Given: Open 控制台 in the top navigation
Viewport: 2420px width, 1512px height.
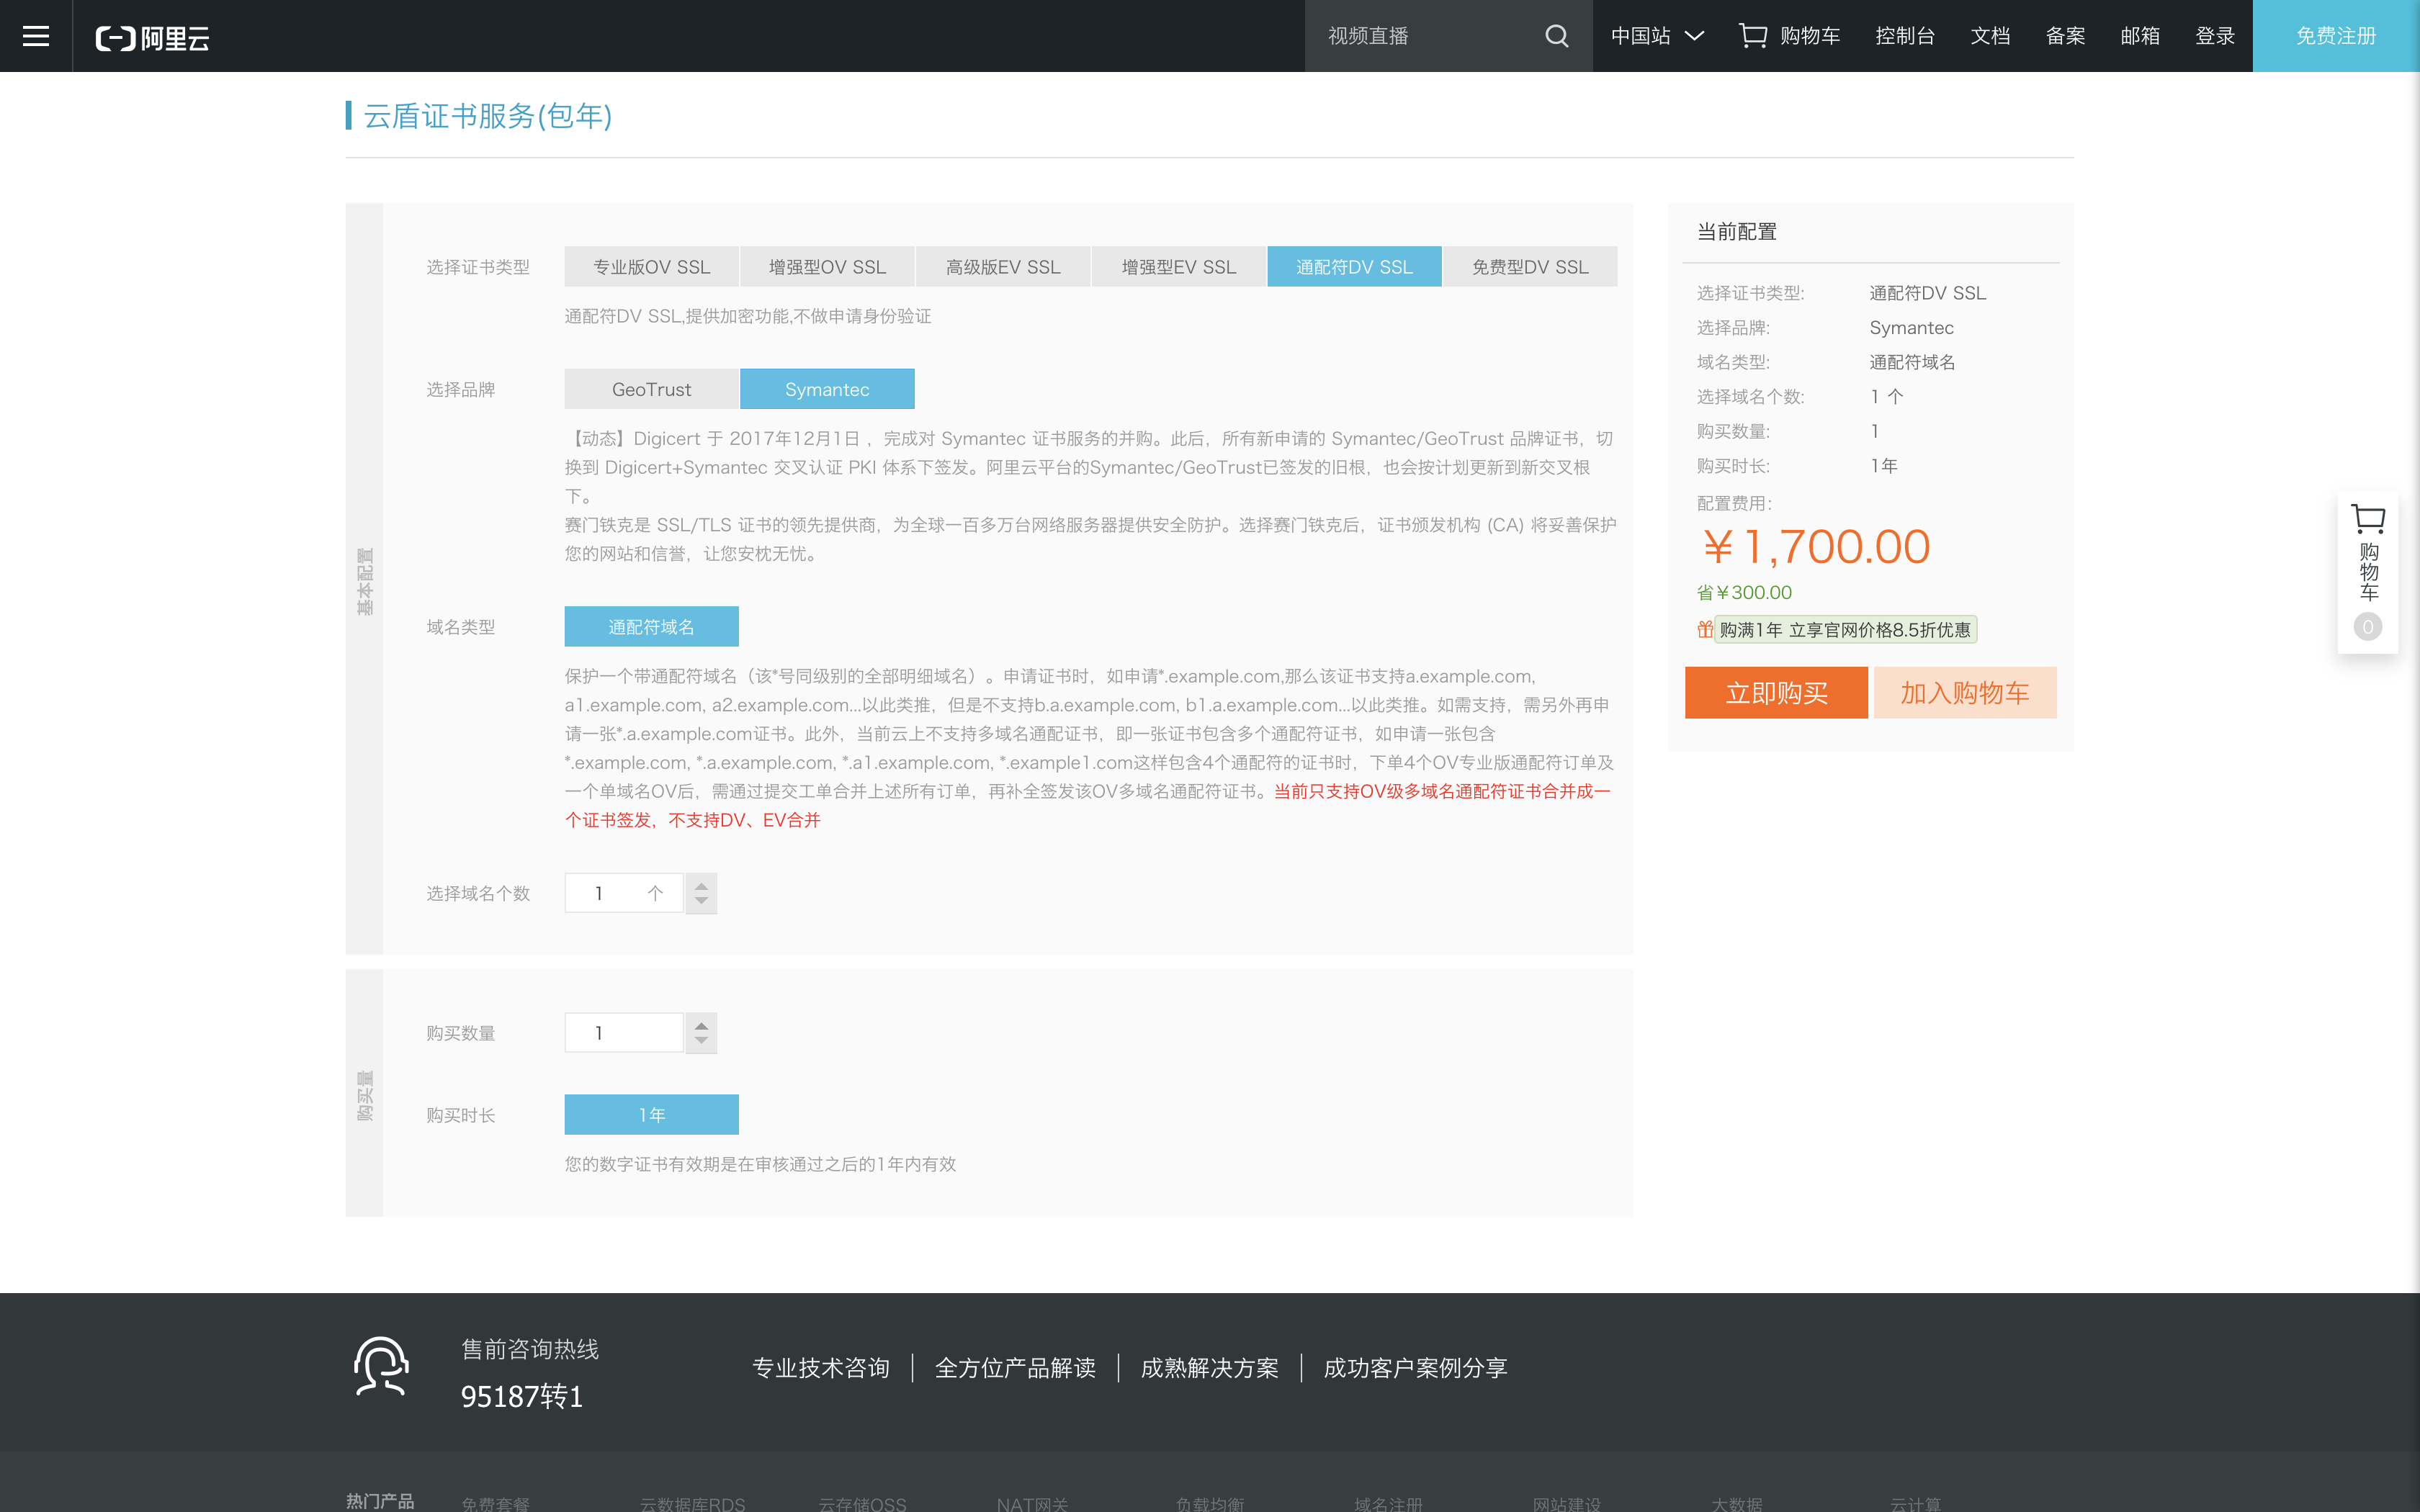Looking at the screenshot, I should (1904, 36).
